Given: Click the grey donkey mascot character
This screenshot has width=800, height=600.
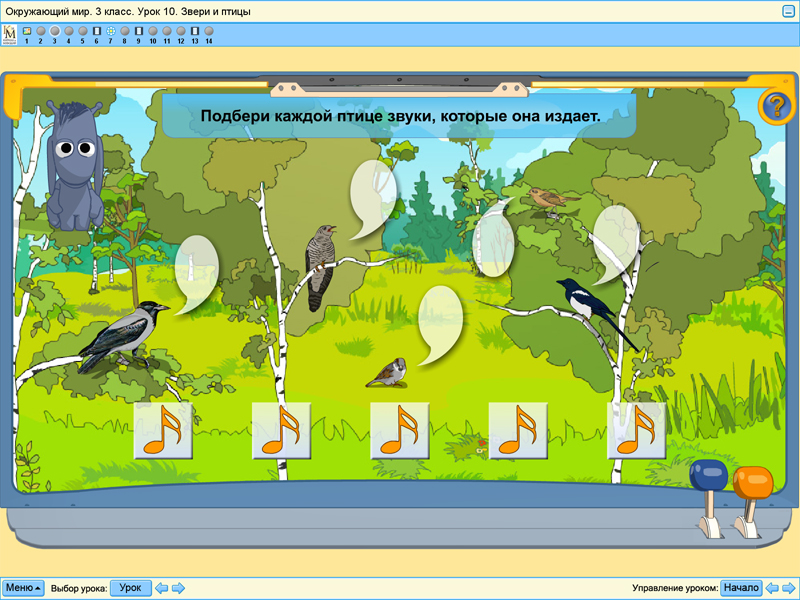Looking at the screenshot, I should (75, 165).
